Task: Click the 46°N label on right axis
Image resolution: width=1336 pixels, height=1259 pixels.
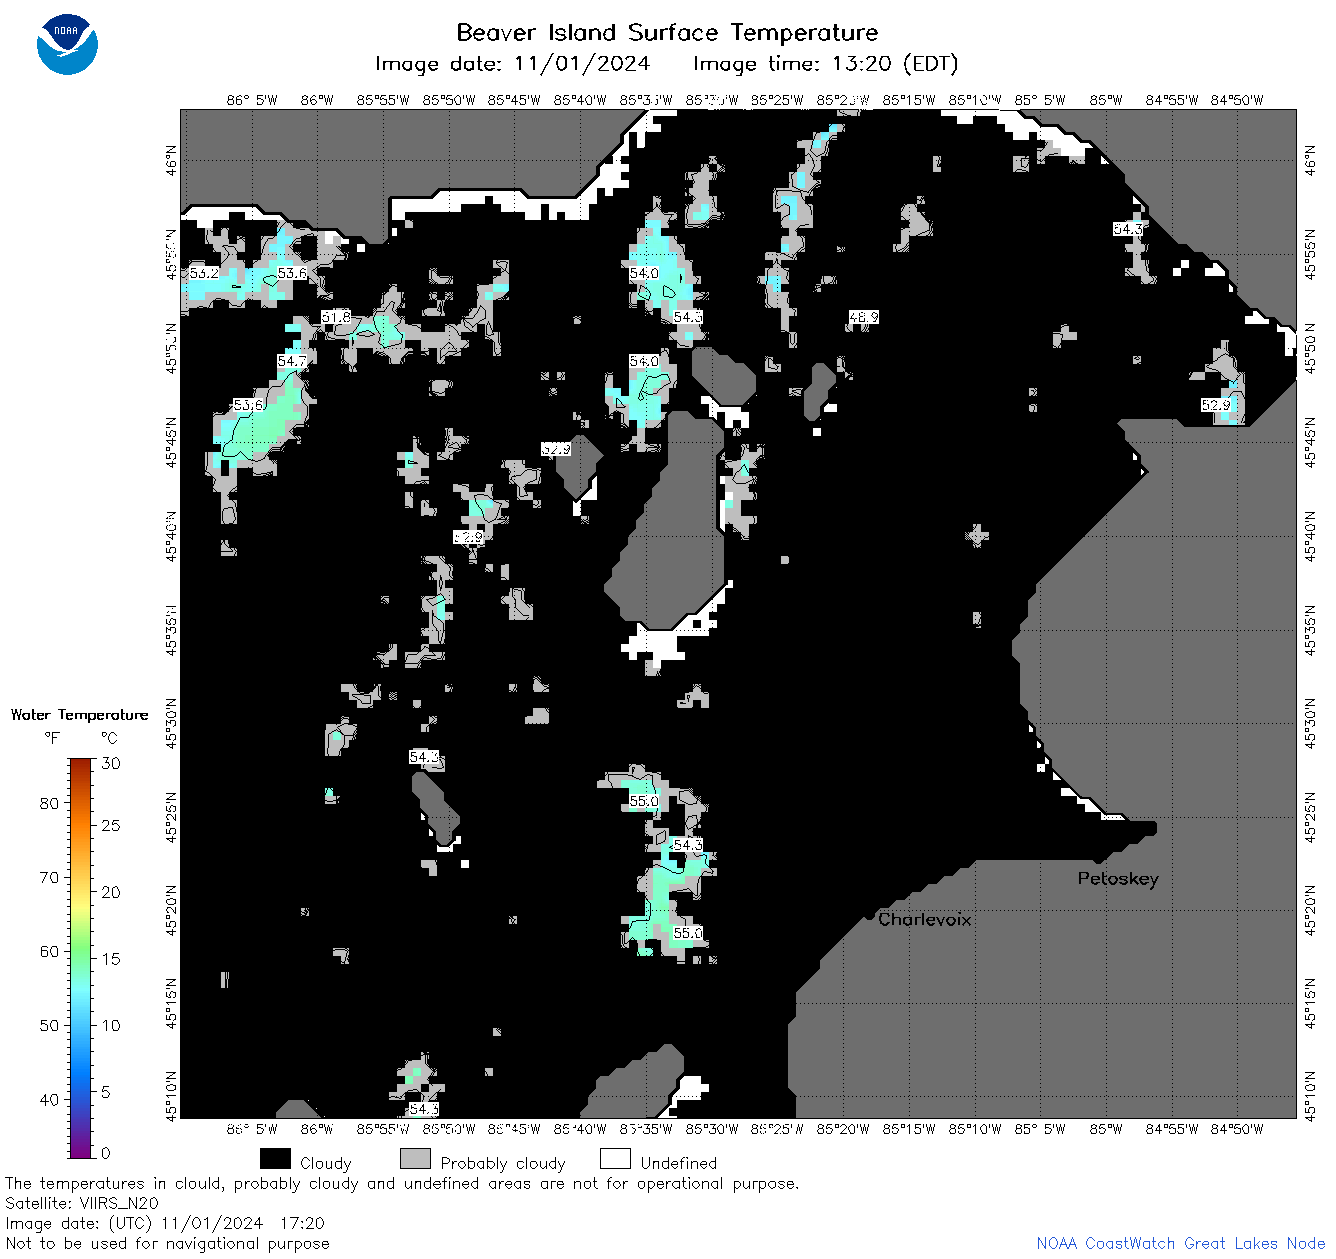Action: point(1311,160)
